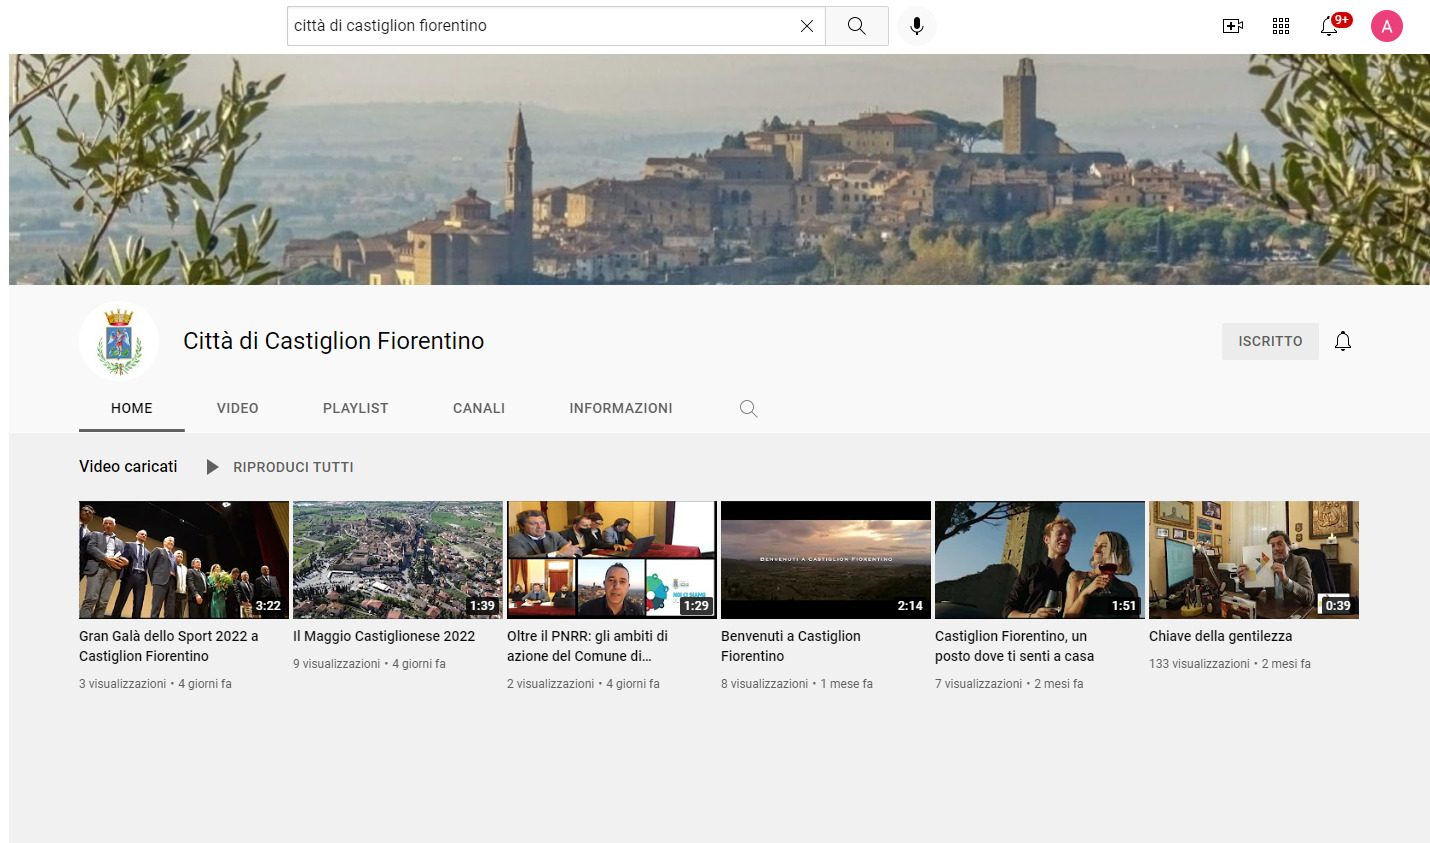1430x843 pixels.
Task: Toggle channel notification bell beside Iscritto
Action: pyautogui.click(x=1343, y=341)
